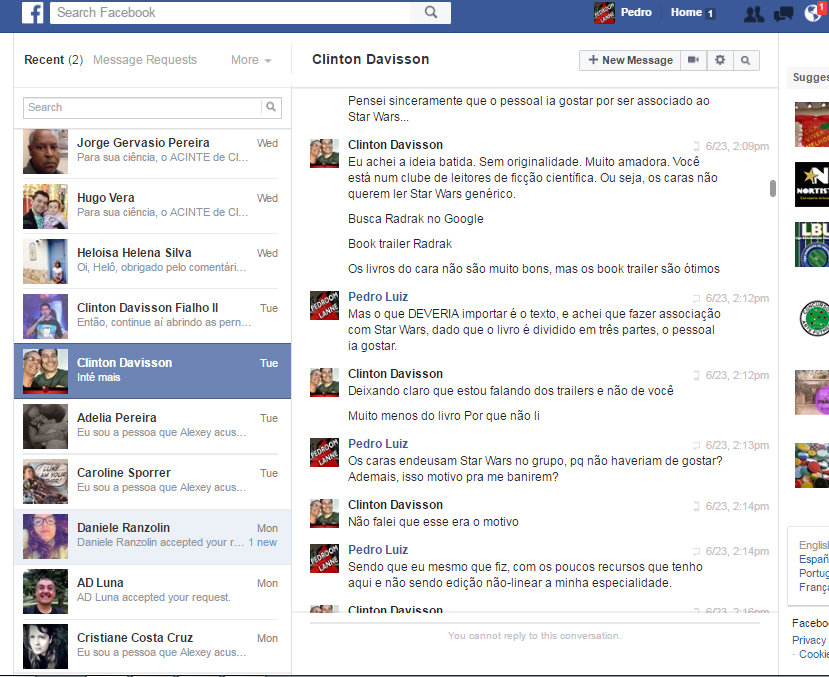Start a video call with camera icon
This screenshot has height=677, width=829.
tap(693, 60)
